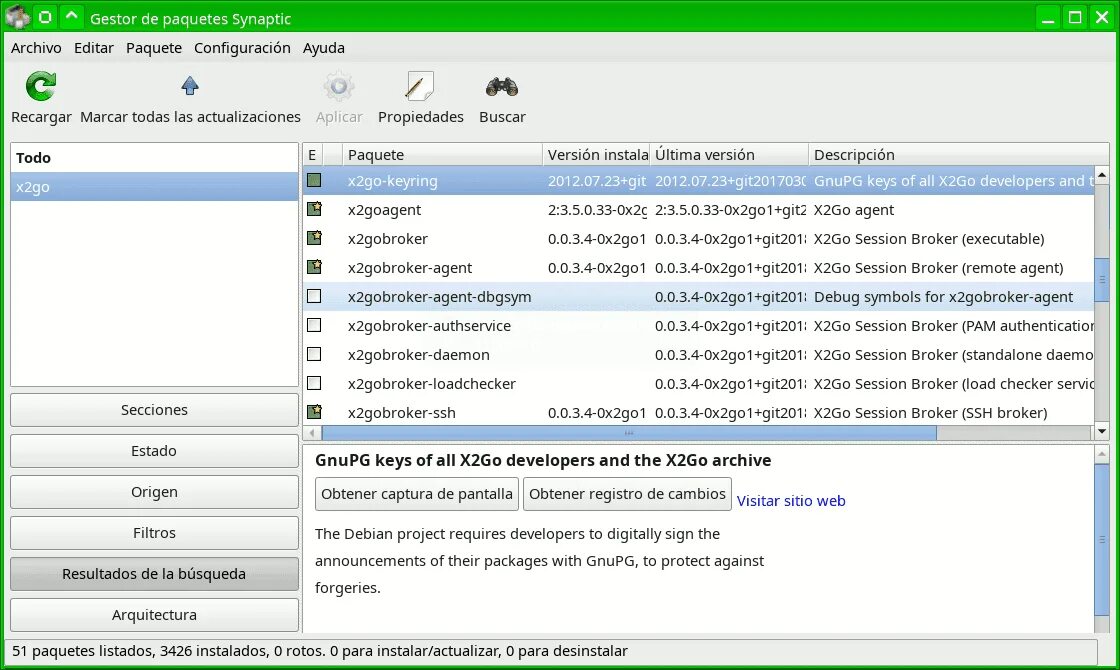The width and height of the screenshot is (1120, 670).
Task: Select x2go search result in filter list
Action: [x=154, y=186]
